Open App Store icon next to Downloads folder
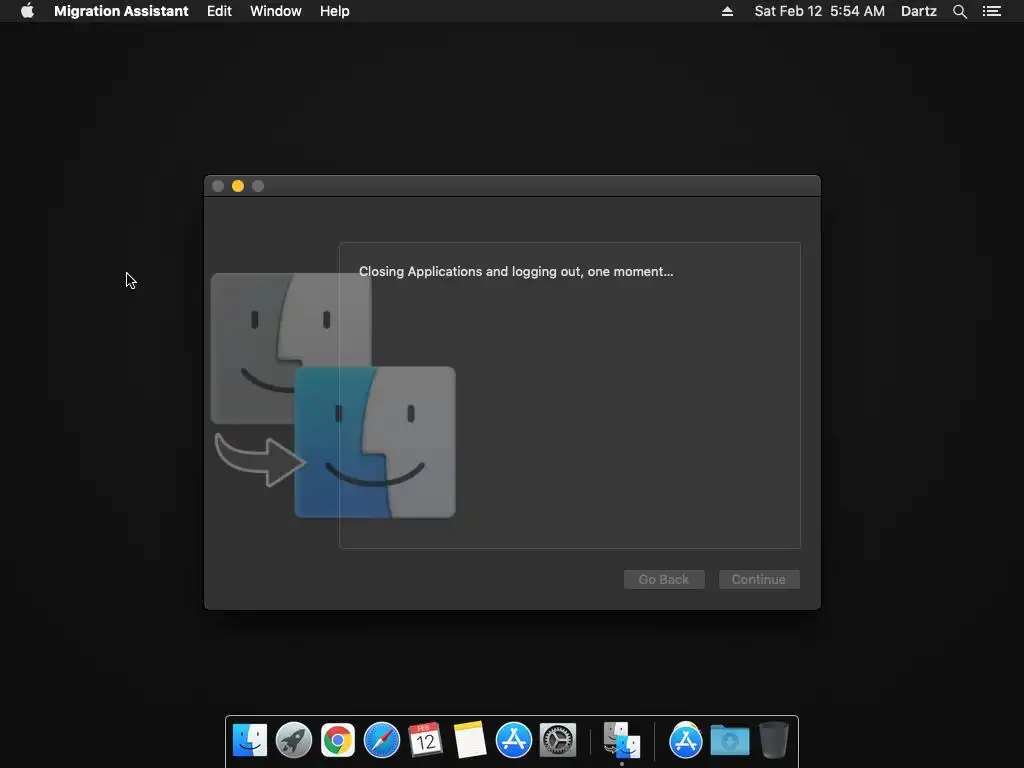 click(x=685, y=740)
